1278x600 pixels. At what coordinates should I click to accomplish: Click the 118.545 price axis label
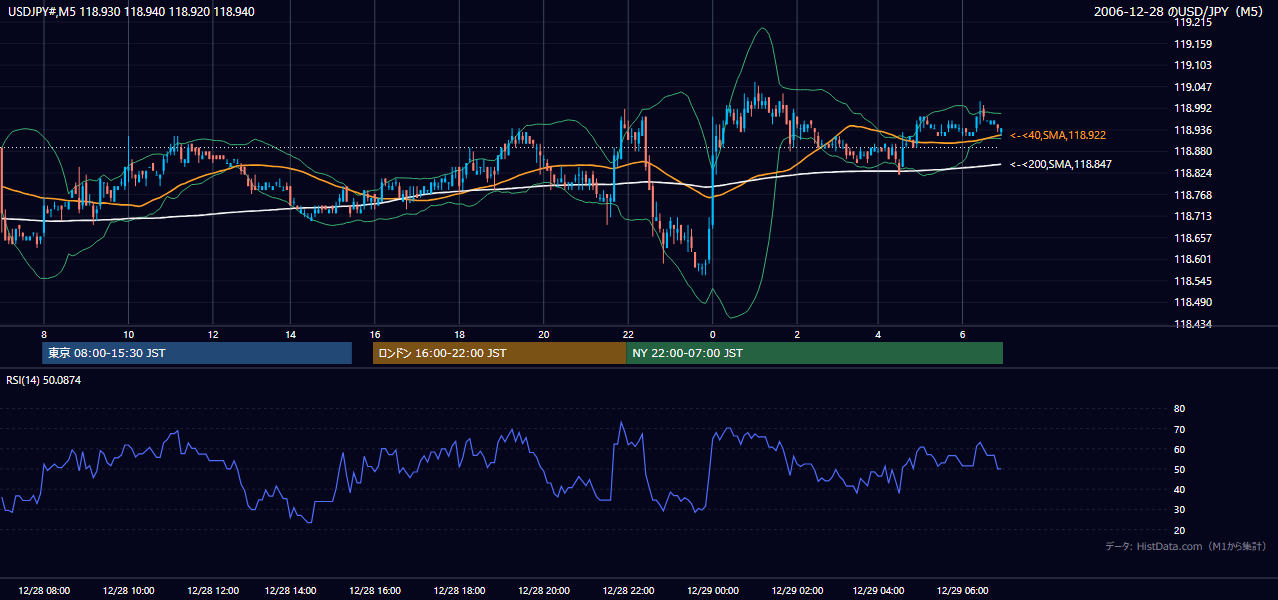(x=1192, y=281)
